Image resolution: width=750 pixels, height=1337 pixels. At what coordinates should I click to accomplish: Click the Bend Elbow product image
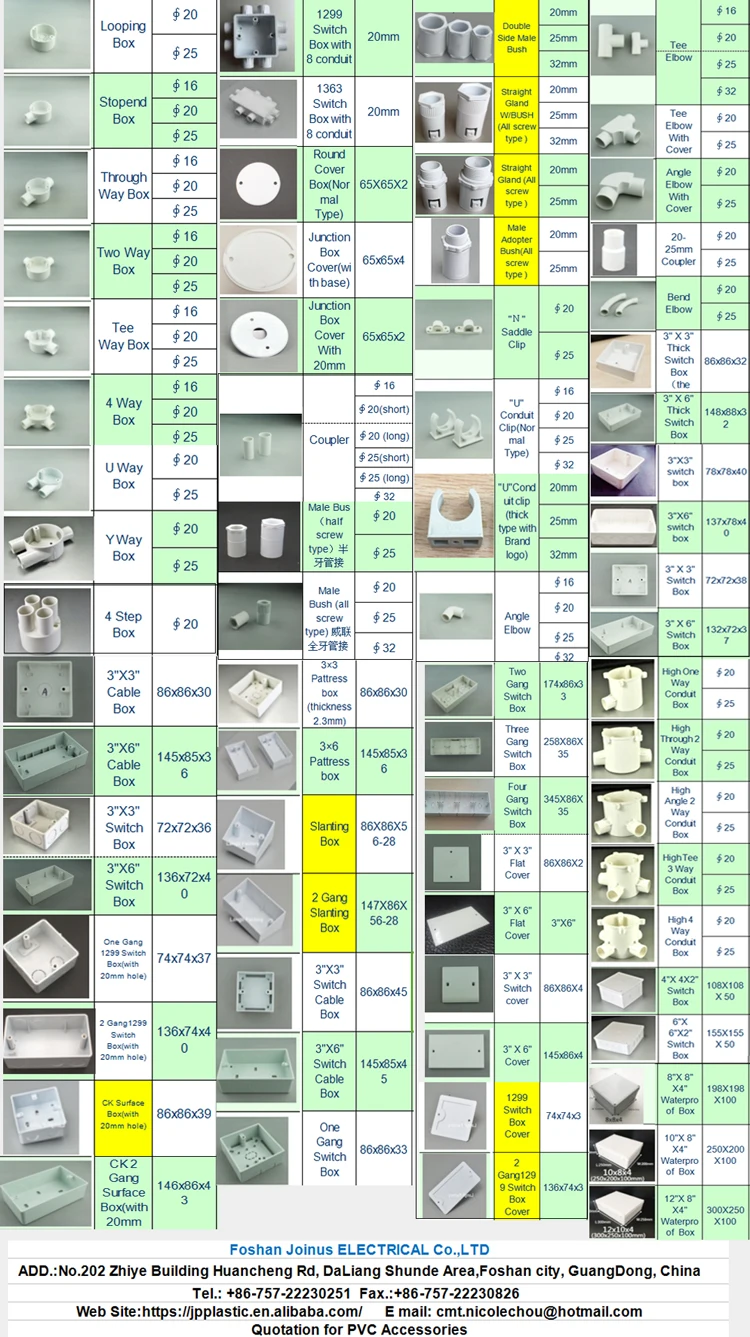pyautogui.click(x=622, y=303)
